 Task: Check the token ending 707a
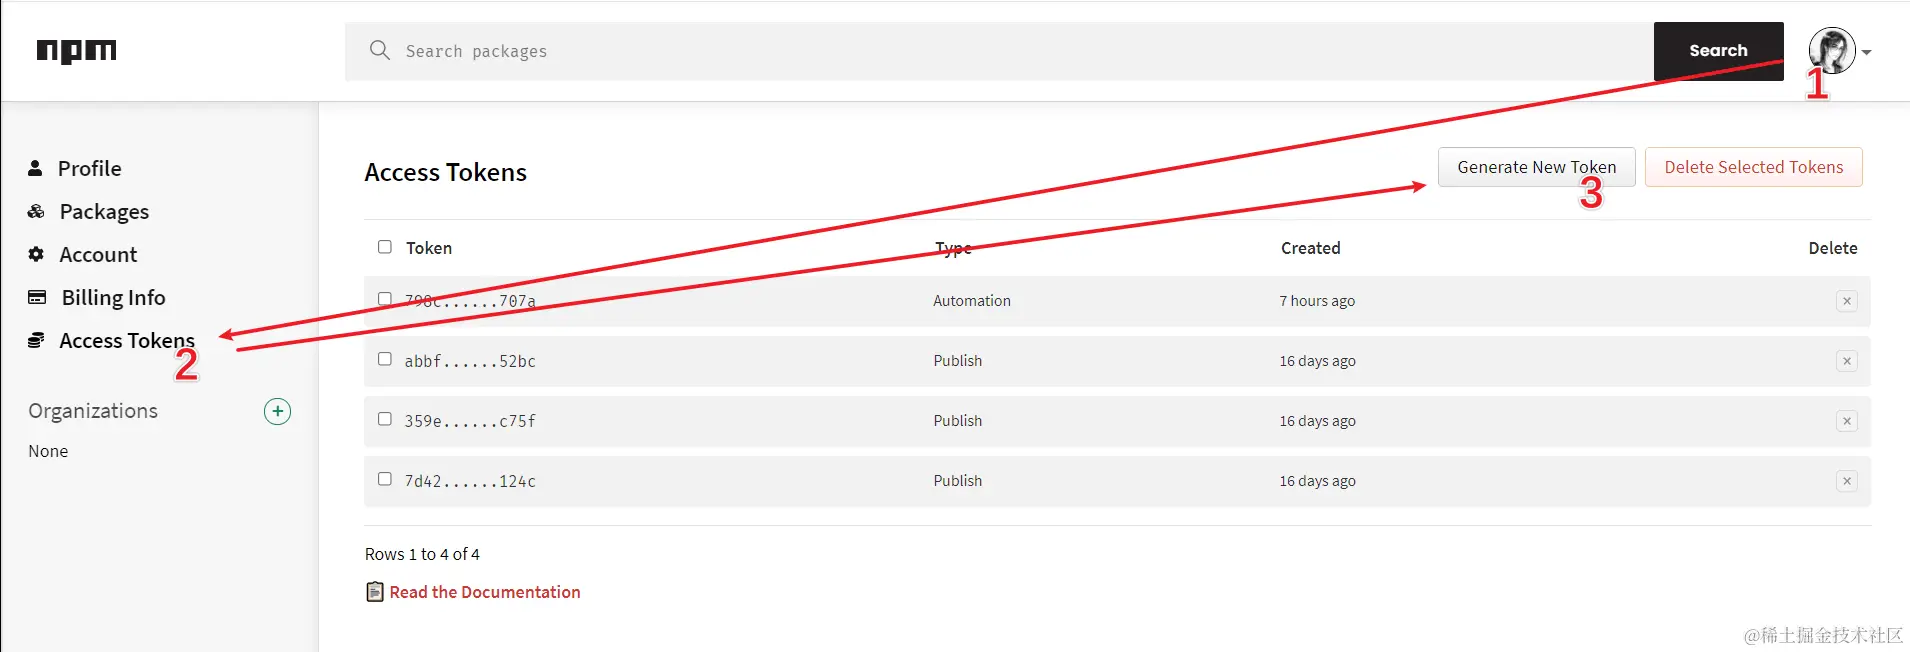click(385, 299)
